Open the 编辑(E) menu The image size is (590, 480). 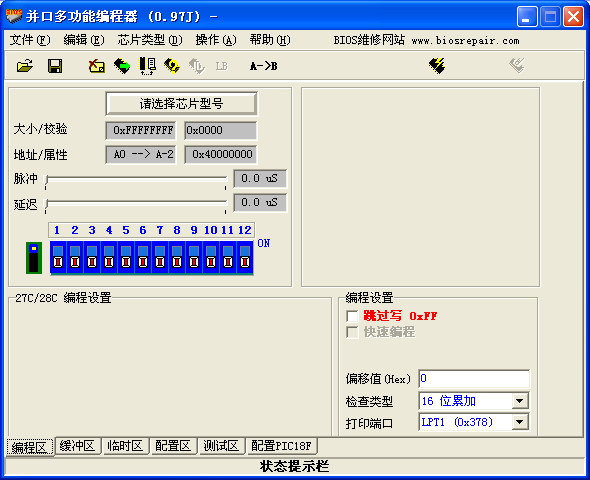pyautogui.click(x=84, y=40)
